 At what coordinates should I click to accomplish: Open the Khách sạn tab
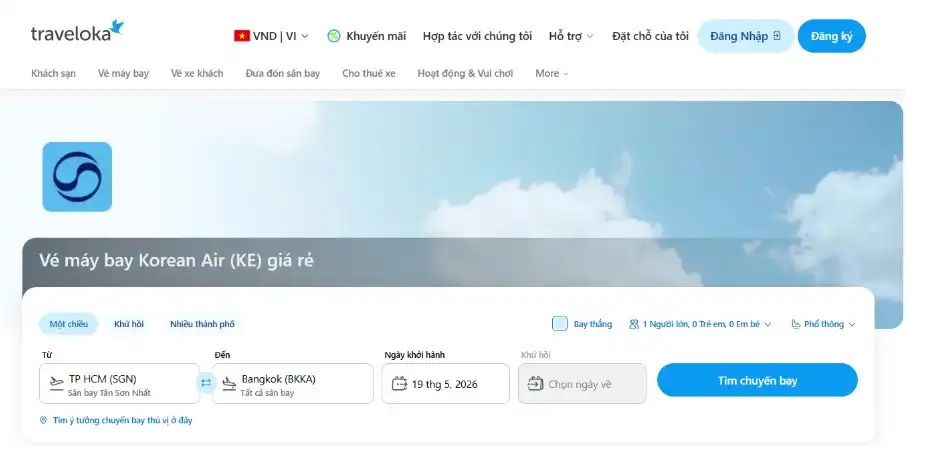point(53,73)
